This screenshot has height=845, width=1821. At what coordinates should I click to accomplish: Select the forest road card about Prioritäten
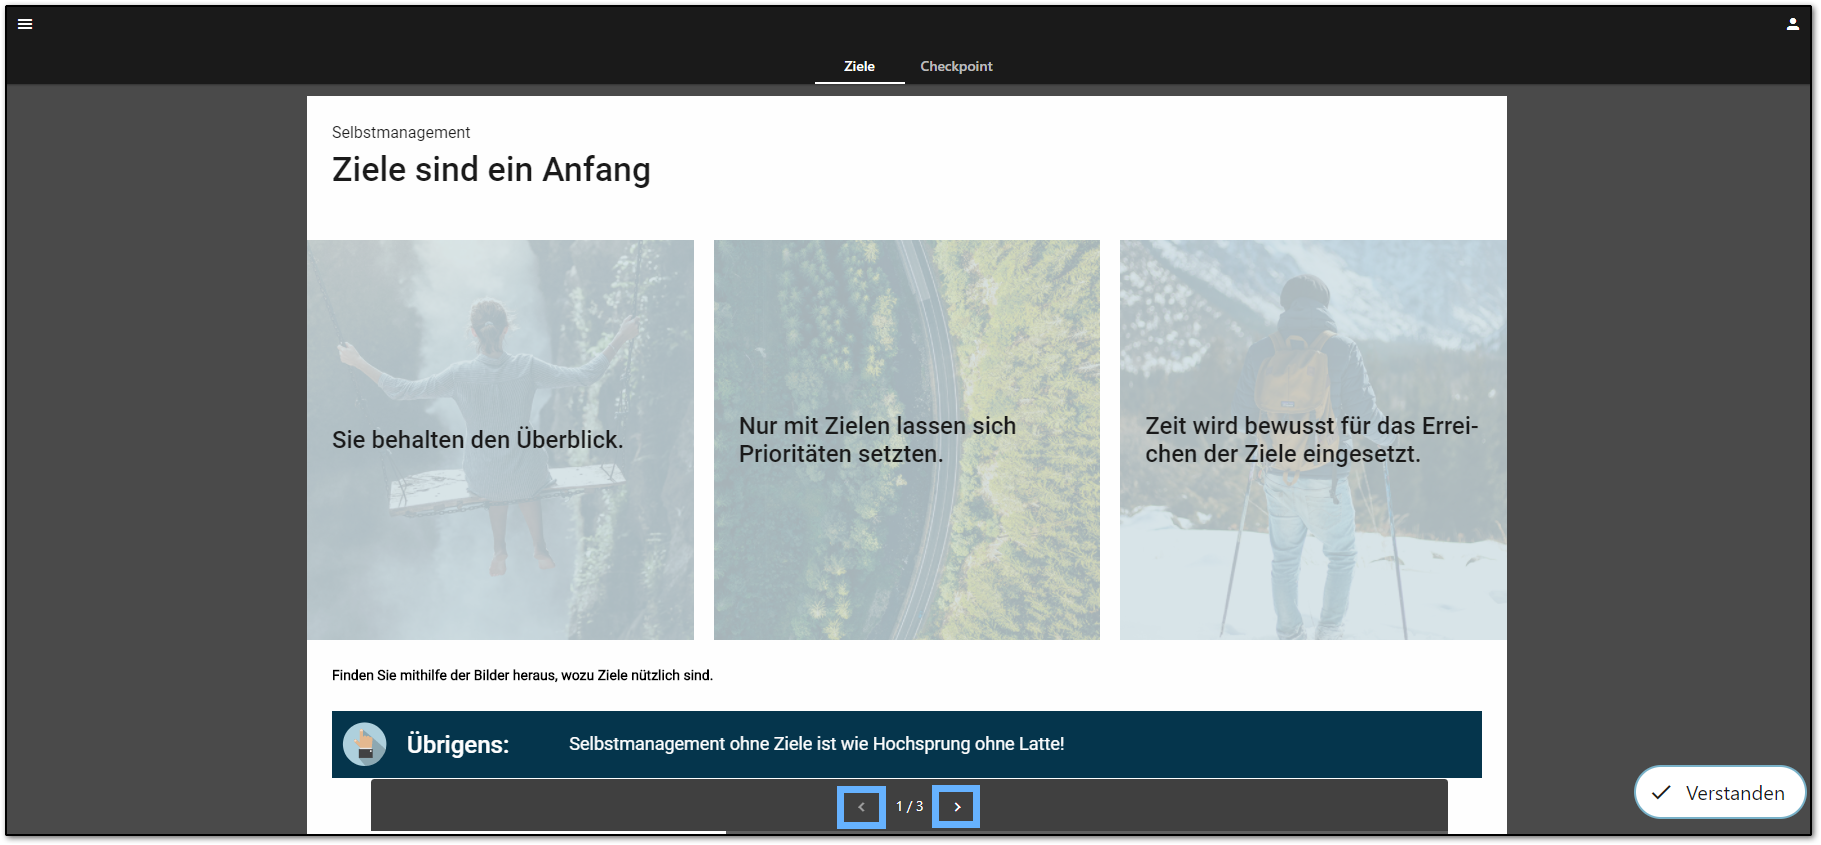907,440
